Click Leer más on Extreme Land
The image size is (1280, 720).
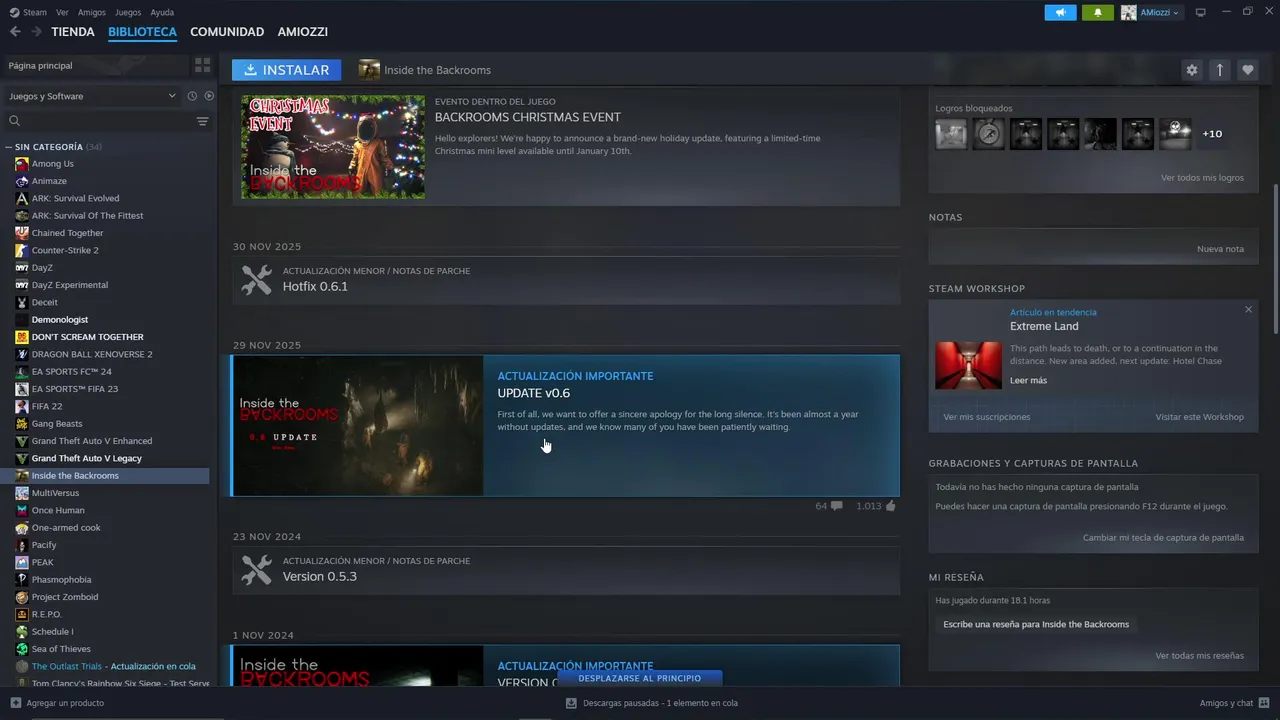point(1028,381)
